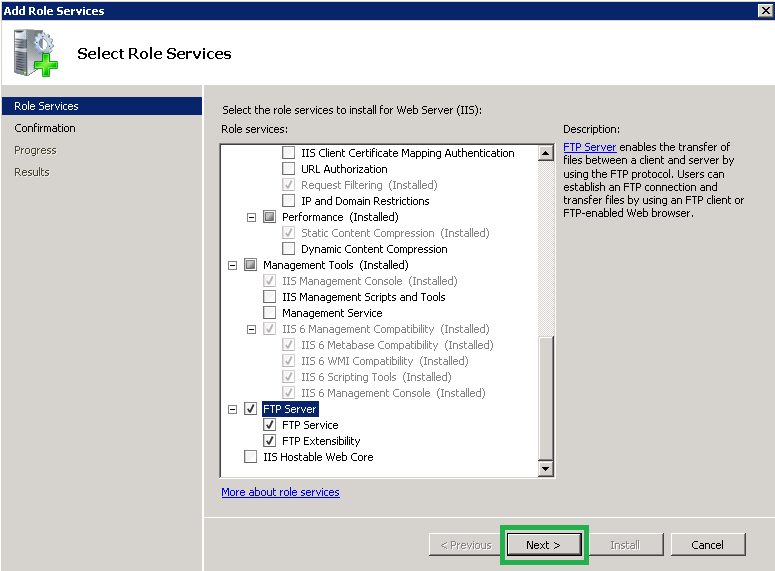The width and height of the screenshot is (775, 571).
Task: Cancel the role services wizard
Action: pos(708,545)
